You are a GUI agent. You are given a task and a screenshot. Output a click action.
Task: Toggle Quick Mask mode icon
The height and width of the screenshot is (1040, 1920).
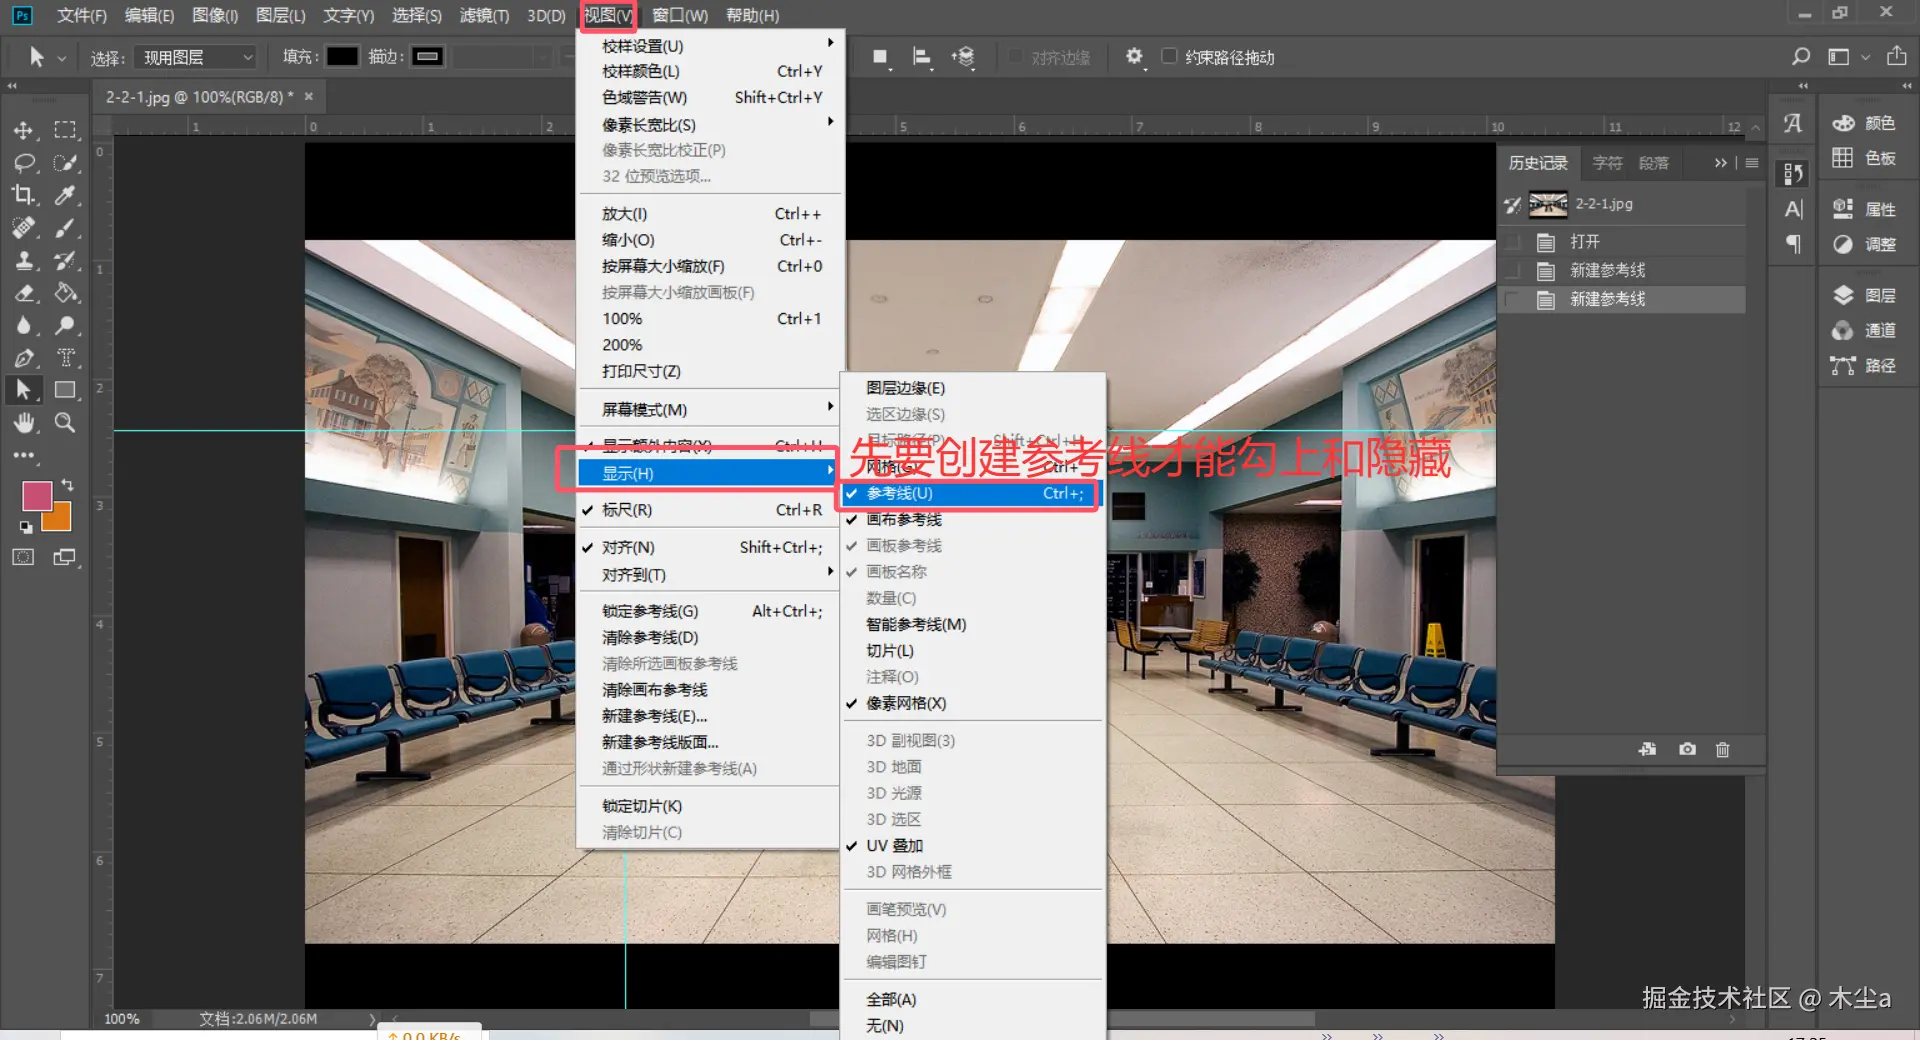pyautogui.click(x=23, y=557)
